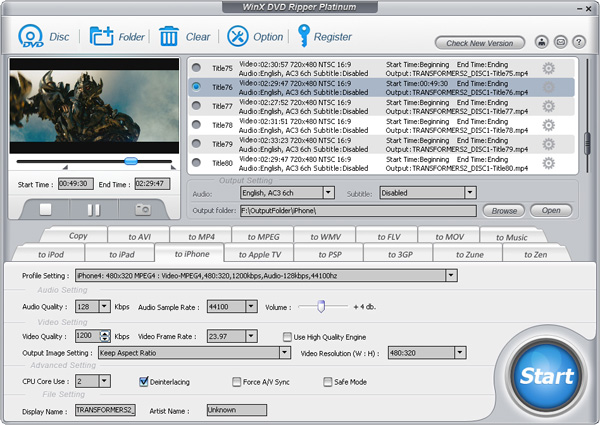Screen dimensions: 600x425
Task: Click Browse for output folder
Action: [x=504, y=211]
